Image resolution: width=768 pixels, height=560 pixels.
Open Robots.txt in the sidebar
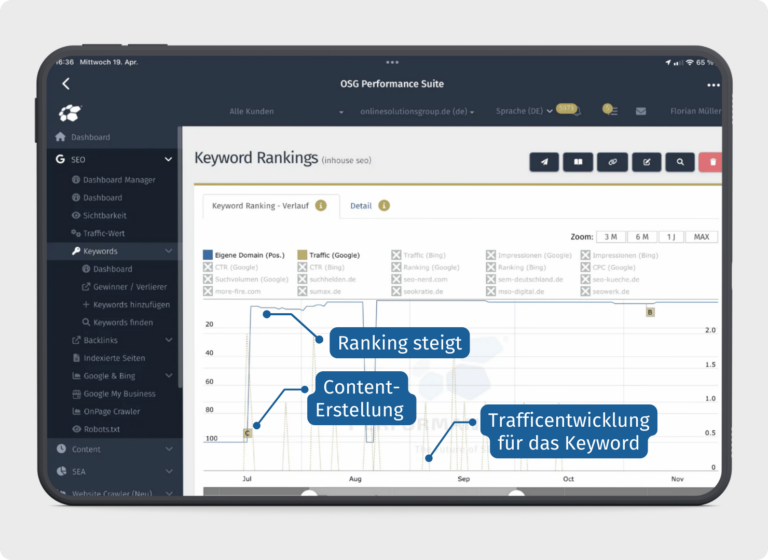point(96,429)
